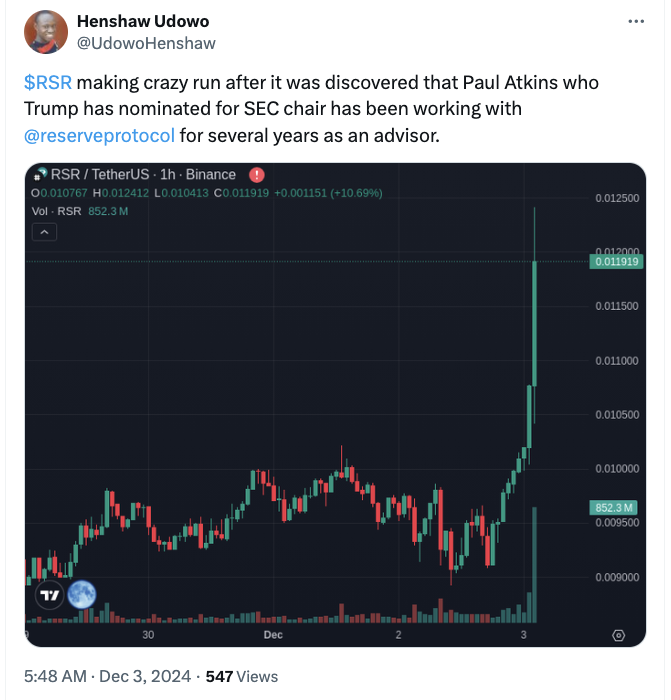The height and width of the screenshot is (700, 671).
Task: Click the TradingView logo badge
Action: (x=50, y=595)
